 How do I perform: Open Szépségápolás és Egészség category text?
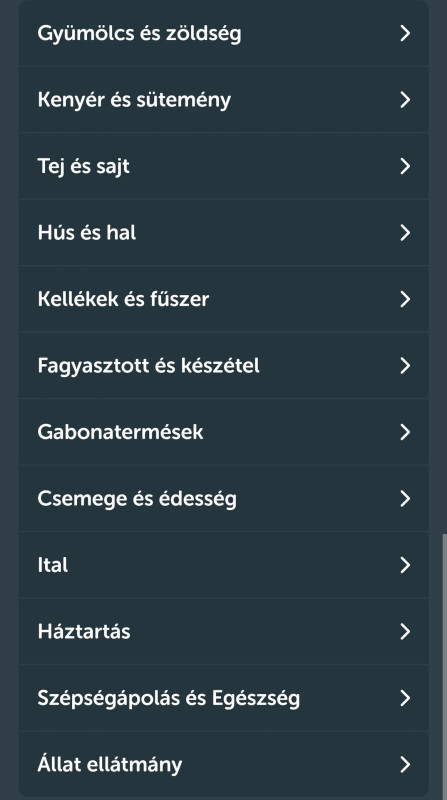click(168, 698)
